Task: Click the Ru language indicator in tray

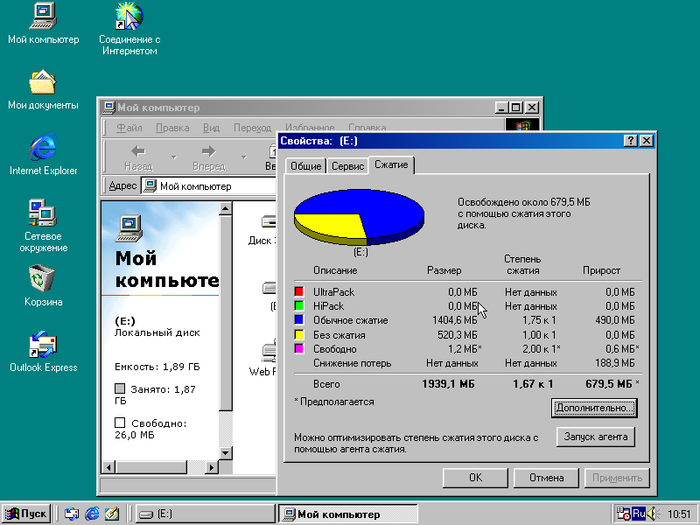Action: point(638,514)
